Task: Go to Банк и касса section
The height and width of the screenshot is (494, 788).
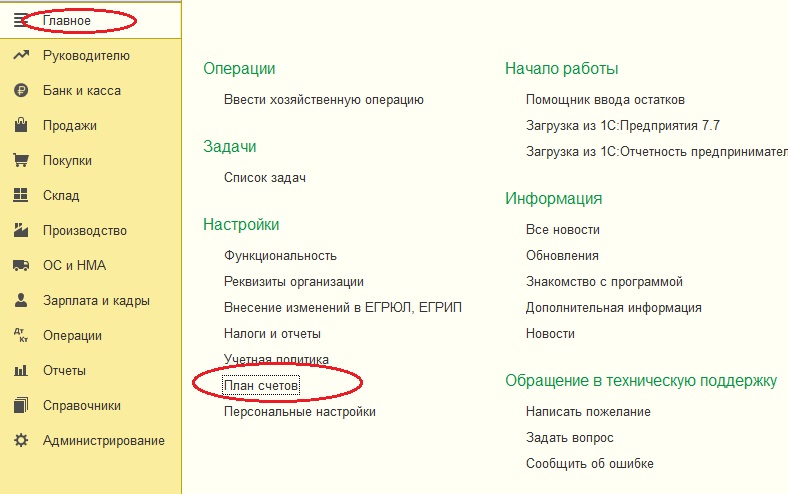Action: click(x=82, y=90)
